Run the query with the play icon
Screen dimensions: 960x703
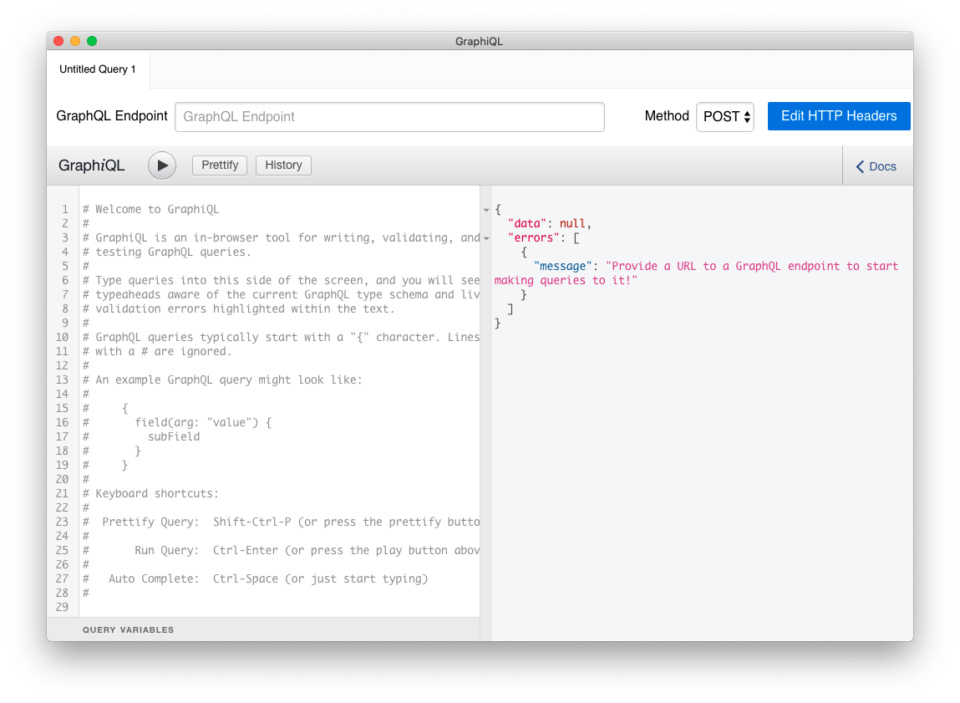click(x=161, y=165)
